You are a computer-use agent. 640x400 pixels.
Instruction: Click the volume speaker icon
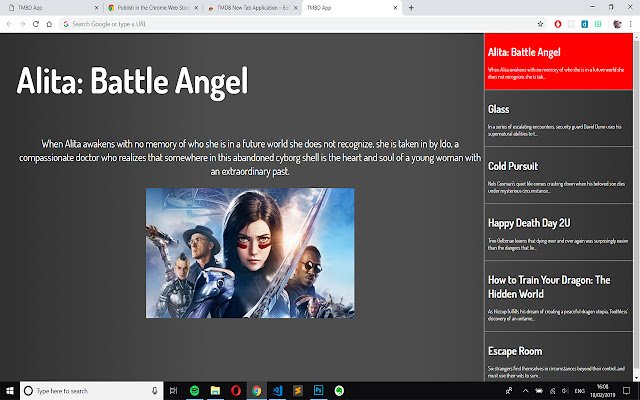565,391
